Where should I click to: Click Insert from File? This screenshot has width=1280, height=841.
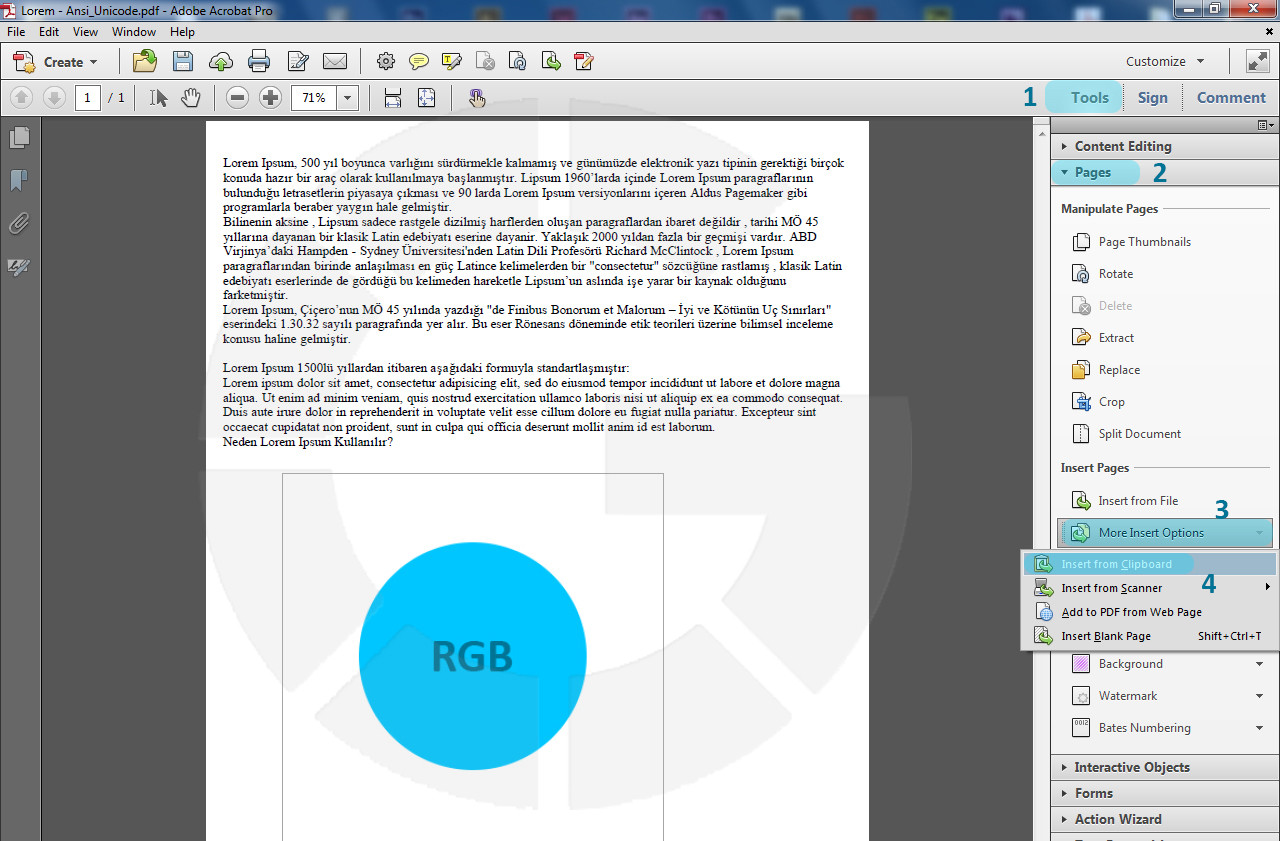pos(1125,501)
